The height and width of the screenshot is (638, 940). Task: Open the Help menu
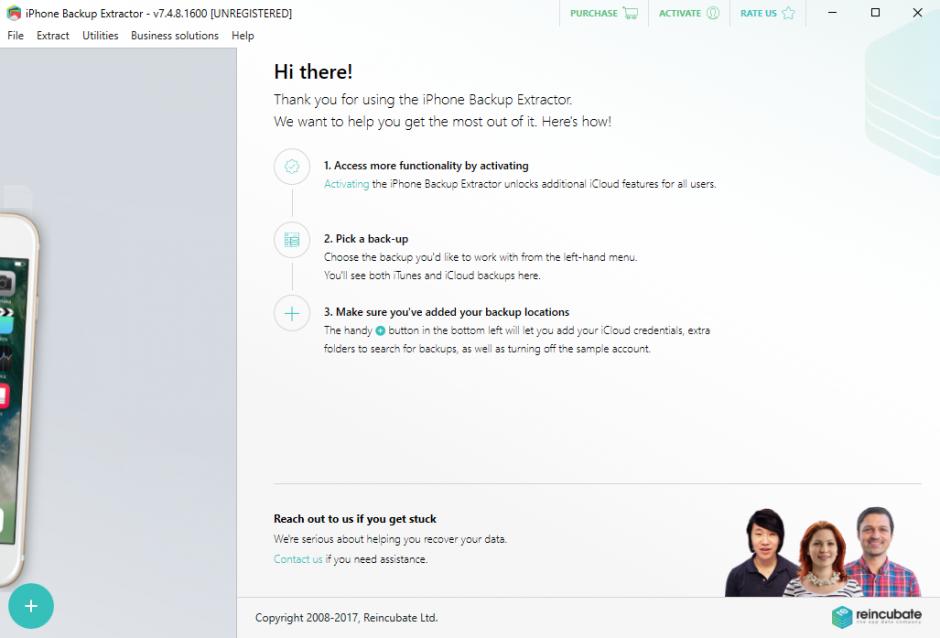pos(243,35)
